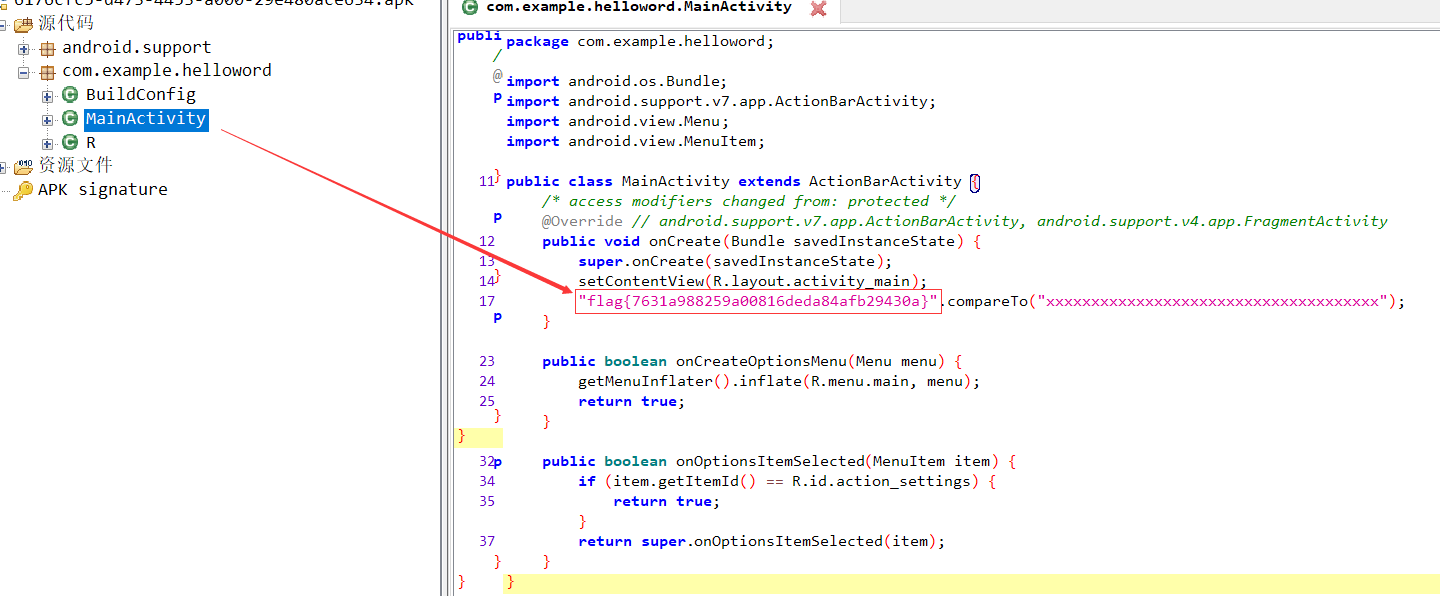Collapse the 源代码 node
The width and height of the screenshot is (1440, 596).
click(x=5, y=25)
